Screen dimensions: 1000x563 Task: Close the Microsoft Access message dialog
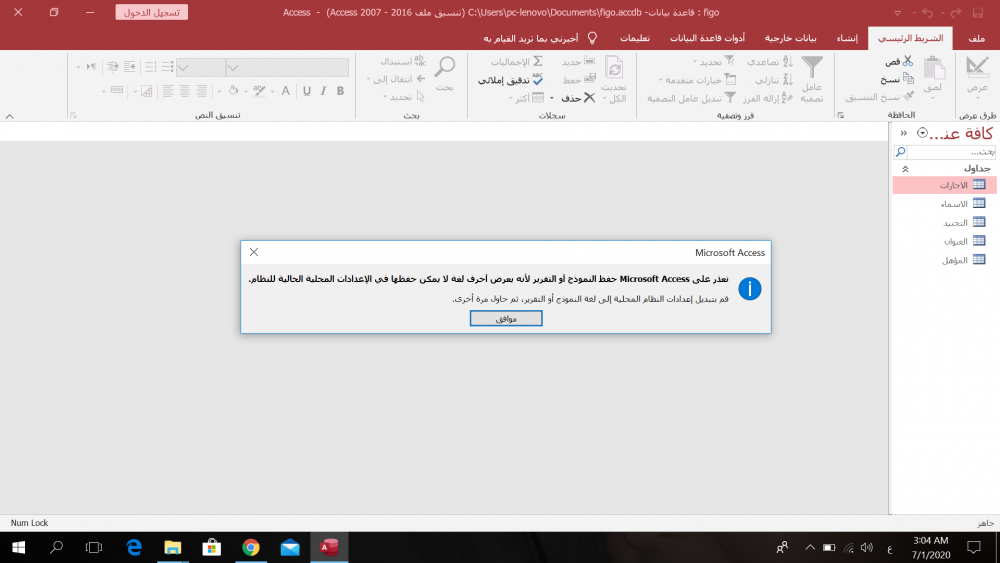click(x=254, y=252)
